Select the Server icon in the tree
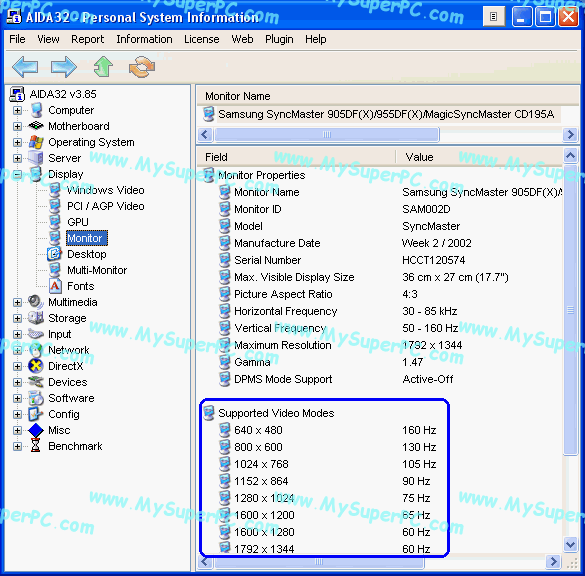Screen dimensions: 585x576 36,158
